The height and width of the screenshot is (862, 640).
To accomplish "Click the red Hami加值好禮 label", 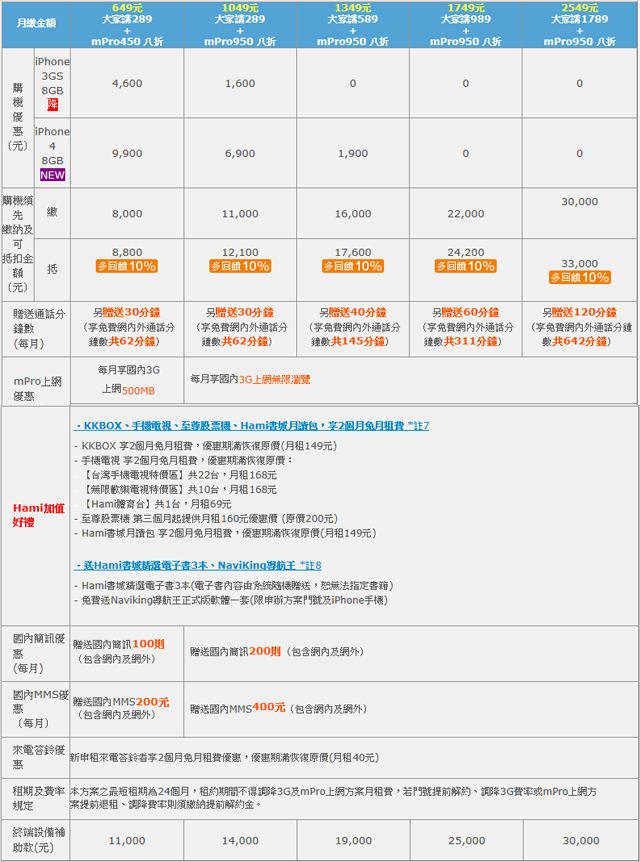I will tap(38, 515).
